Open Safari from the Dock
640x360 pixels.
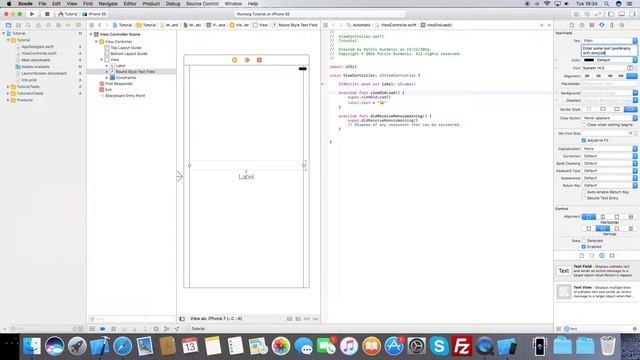coord(122,346)
